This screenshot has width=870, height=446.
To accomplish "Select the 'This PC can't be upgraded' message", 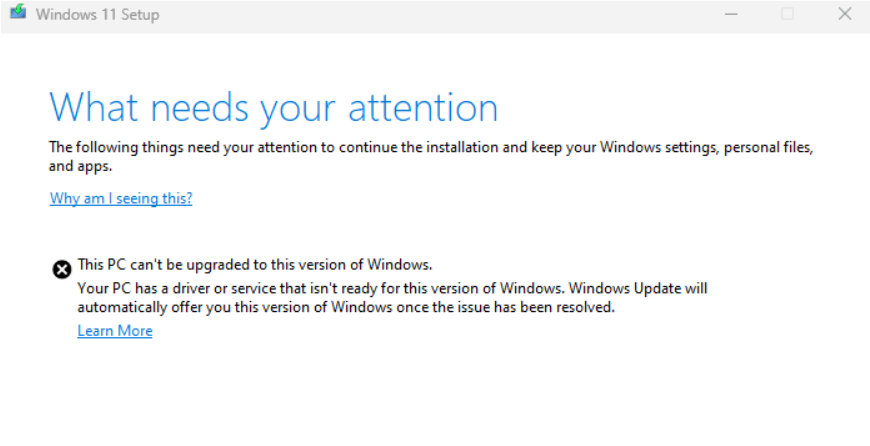I will (x=255, y=265).
